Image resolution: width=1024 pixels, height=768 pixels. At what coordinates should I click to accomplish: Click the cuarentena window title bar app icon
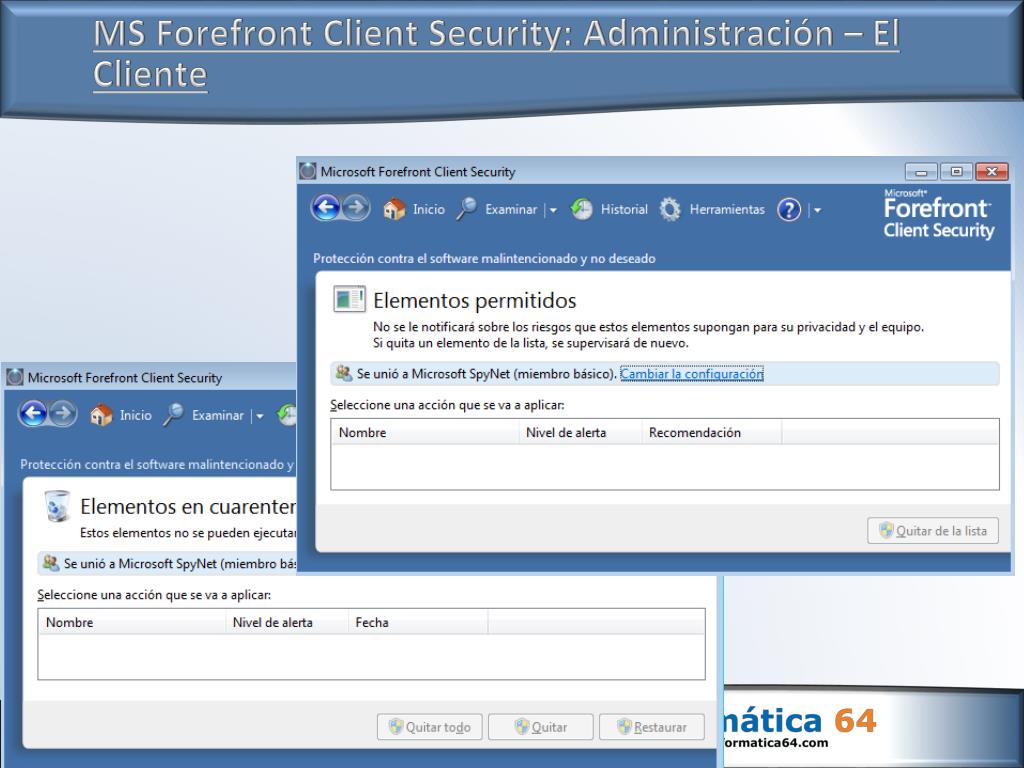point(14,377)
